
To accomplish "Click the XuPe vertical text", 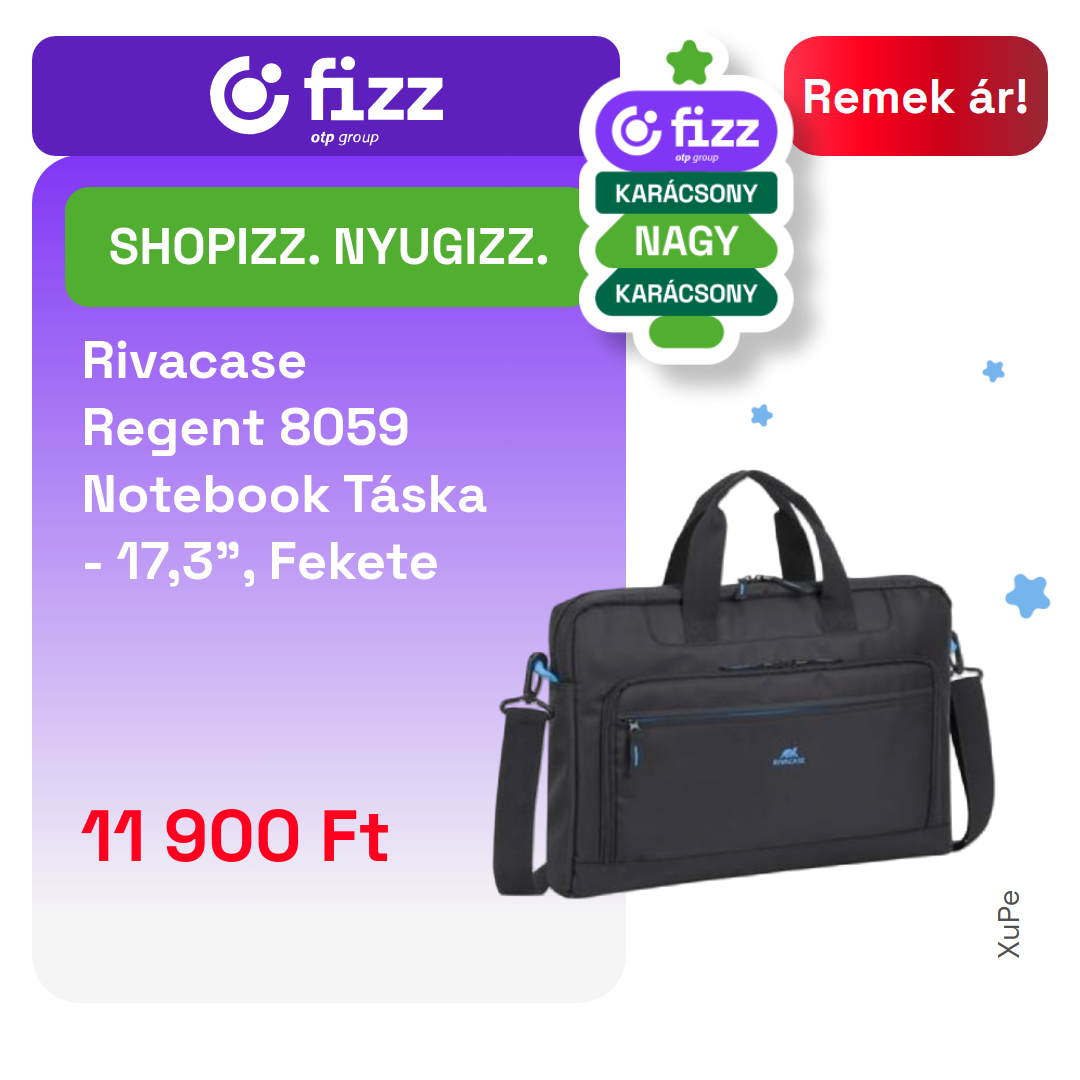I will click(x=1008, y=924).
